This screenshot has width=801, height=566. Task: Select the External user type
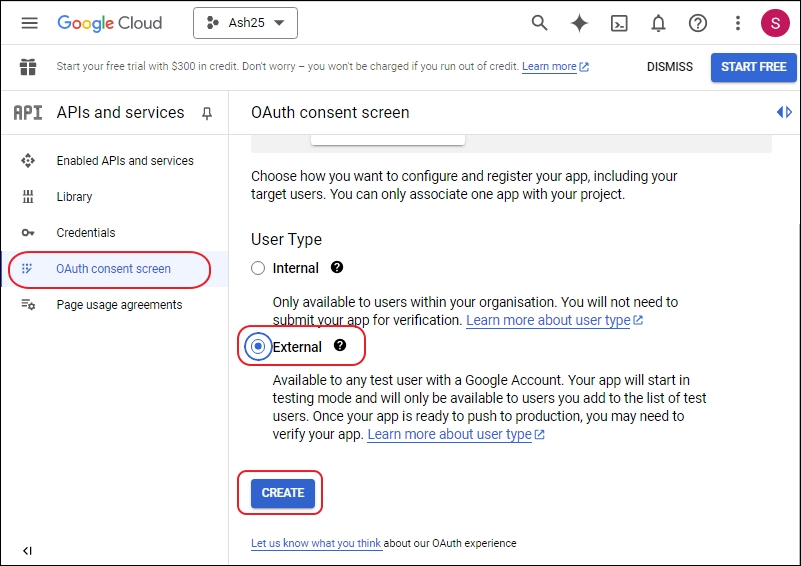point(259,347)
